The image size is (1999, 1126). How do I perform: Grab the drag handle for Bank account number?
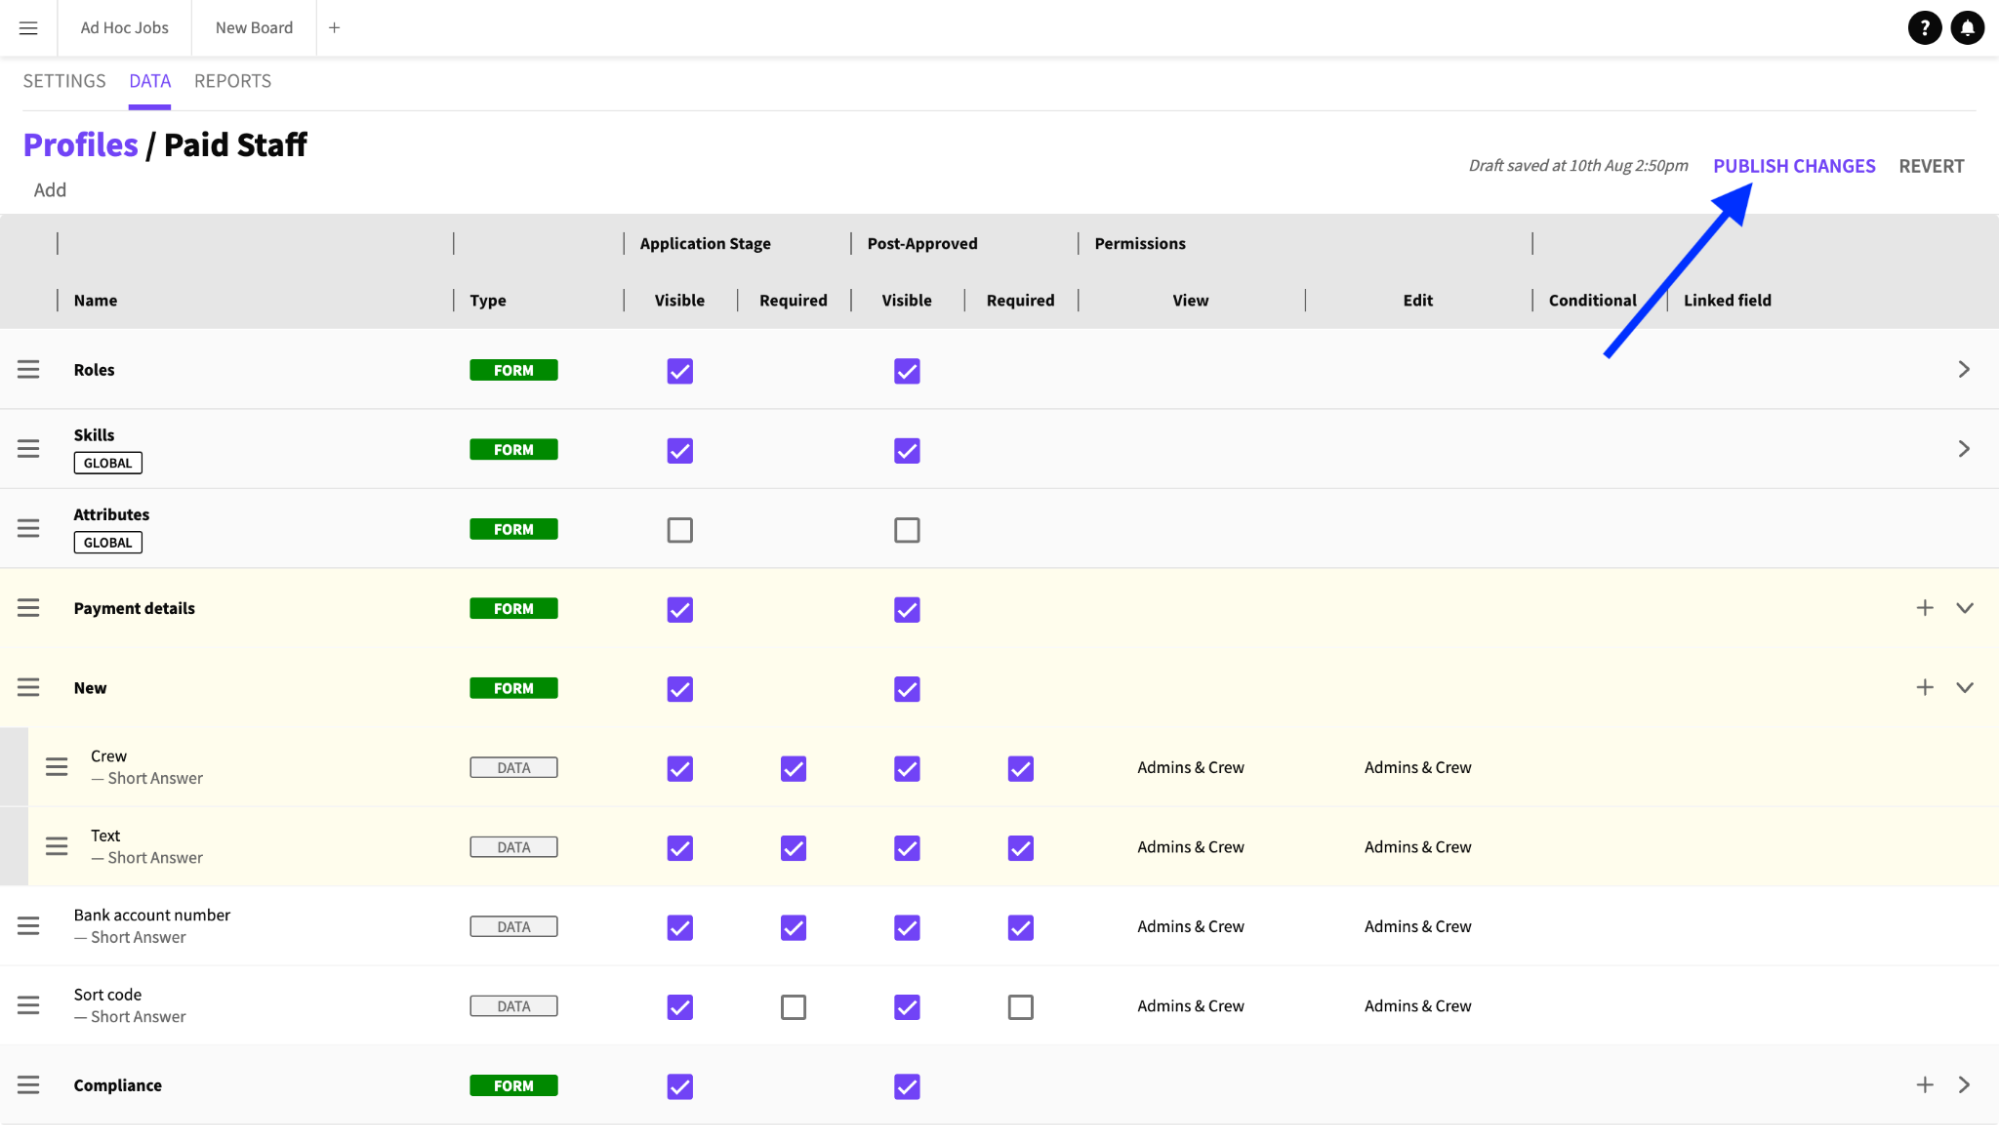[28, 926]
